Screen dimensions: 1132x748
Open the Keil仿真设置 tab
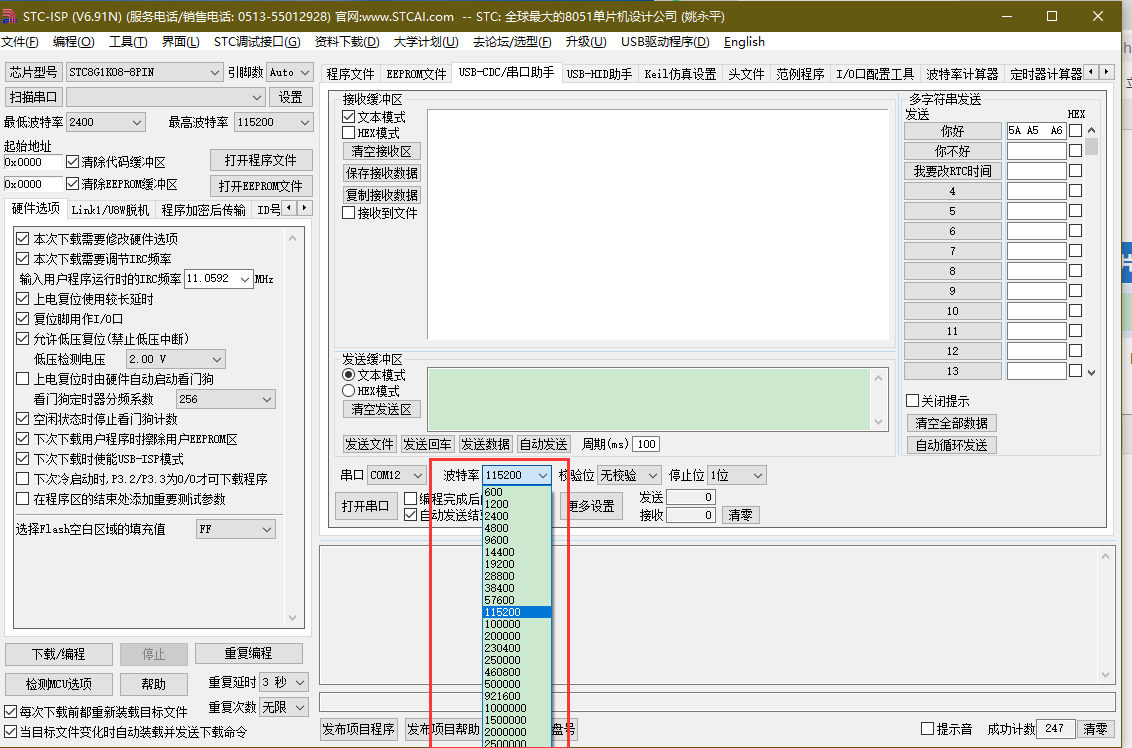[680, 74]
